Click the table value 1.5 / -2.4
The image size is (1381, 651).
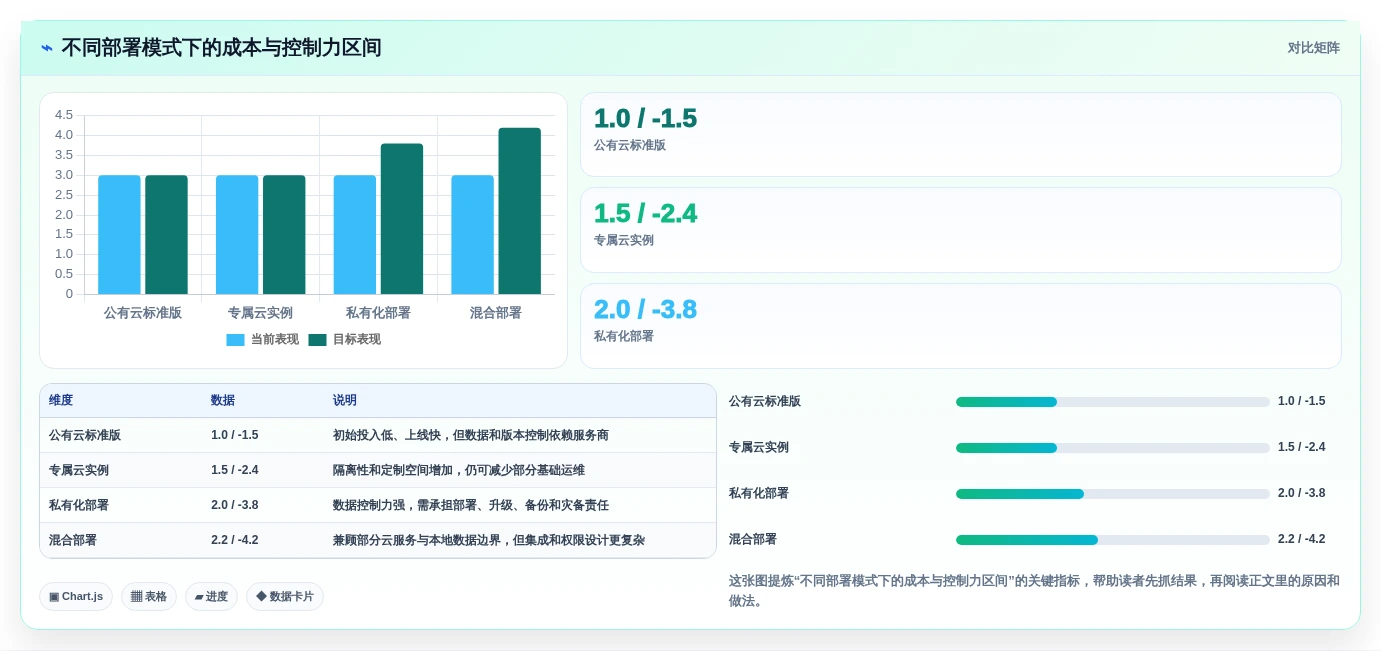tap(235, 470)
